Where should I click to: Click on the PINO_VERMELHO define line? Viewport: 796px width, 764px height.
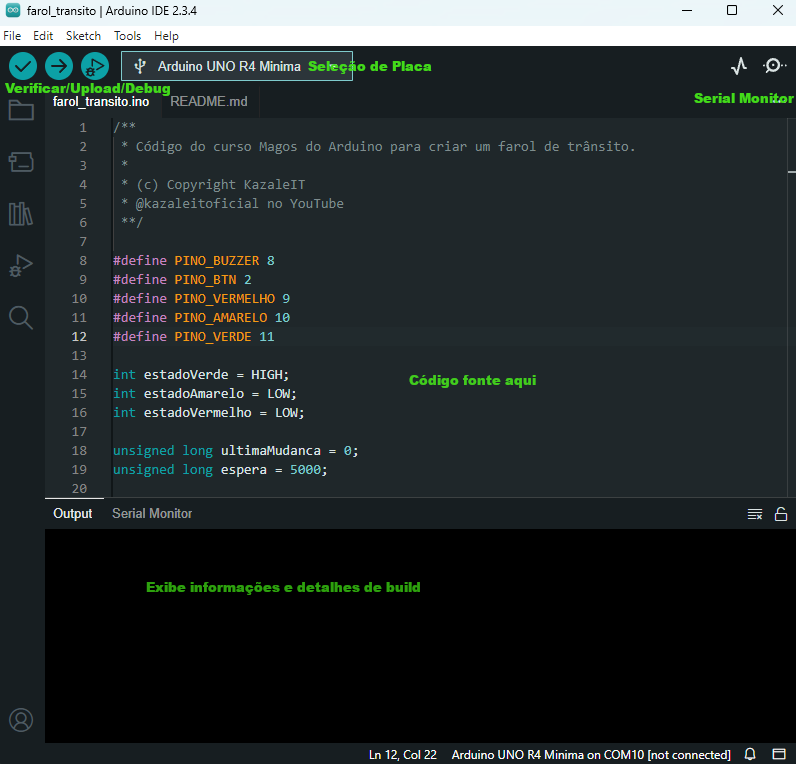(202, 298)
